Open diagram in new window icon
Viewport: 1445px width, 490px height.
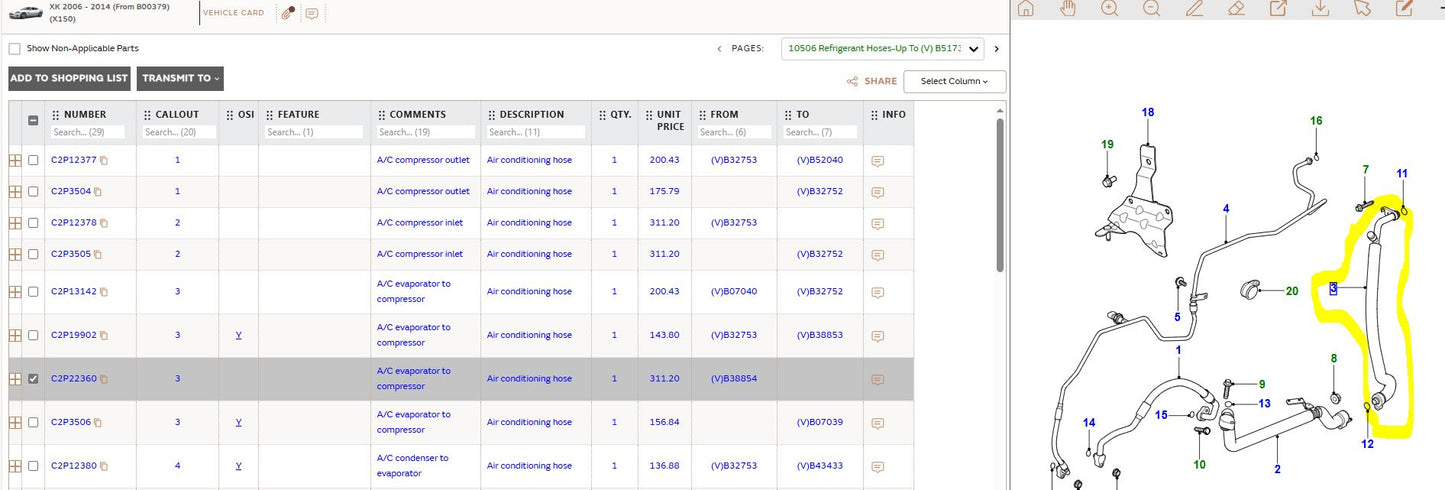click(1278, 9)
